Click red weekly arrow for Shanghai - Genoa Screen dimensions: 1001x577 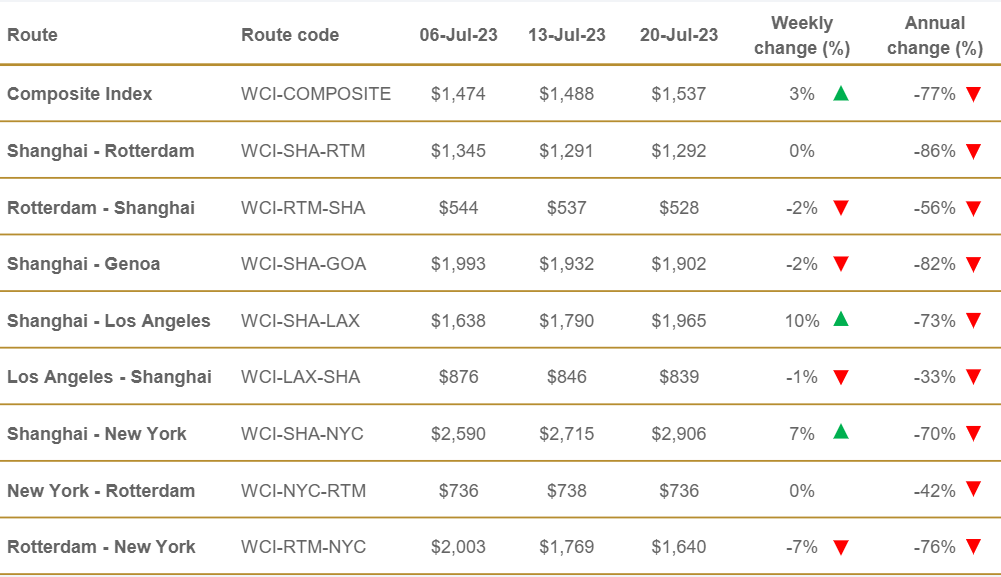[841, 264]
